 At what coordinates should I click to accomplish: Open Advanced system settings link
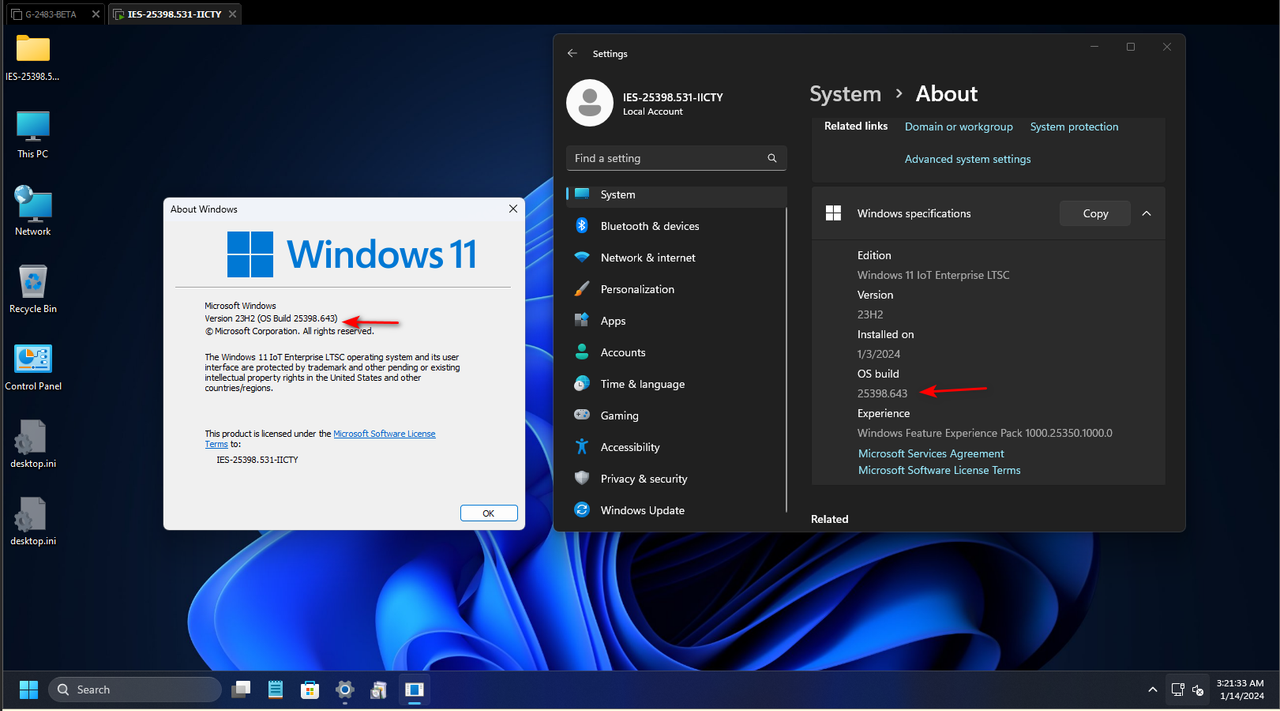coord(967,159)
